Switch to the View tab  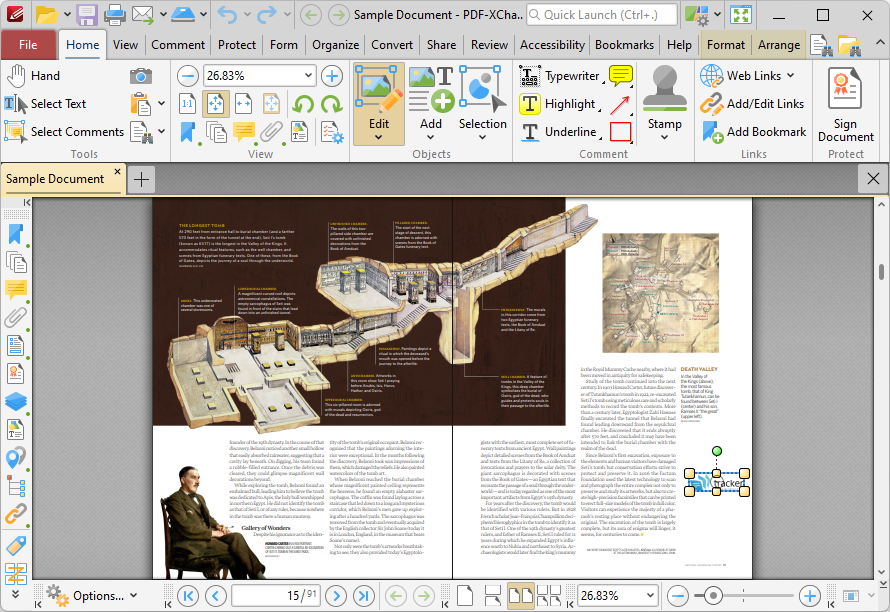point(125,45)
